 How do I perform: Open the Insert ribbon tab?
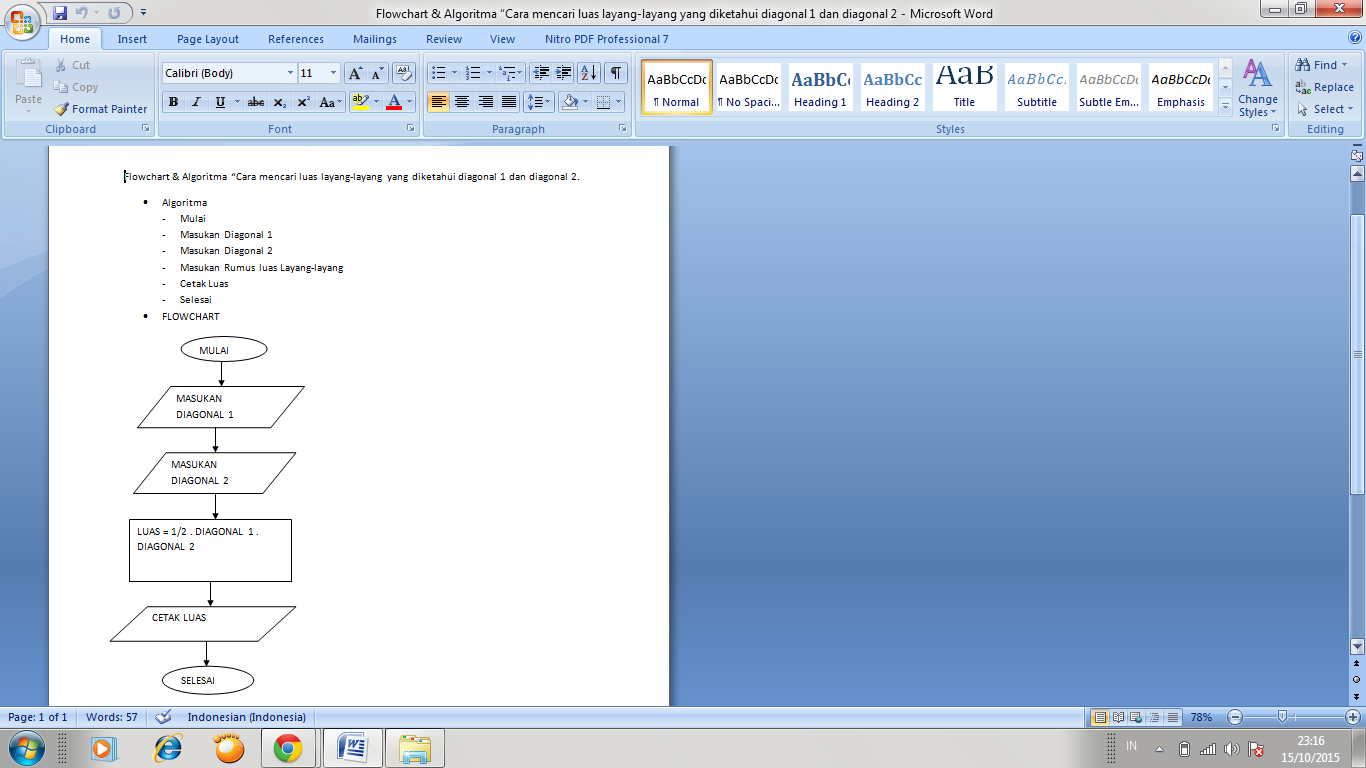pyautogui.click(x=132, y=39)
